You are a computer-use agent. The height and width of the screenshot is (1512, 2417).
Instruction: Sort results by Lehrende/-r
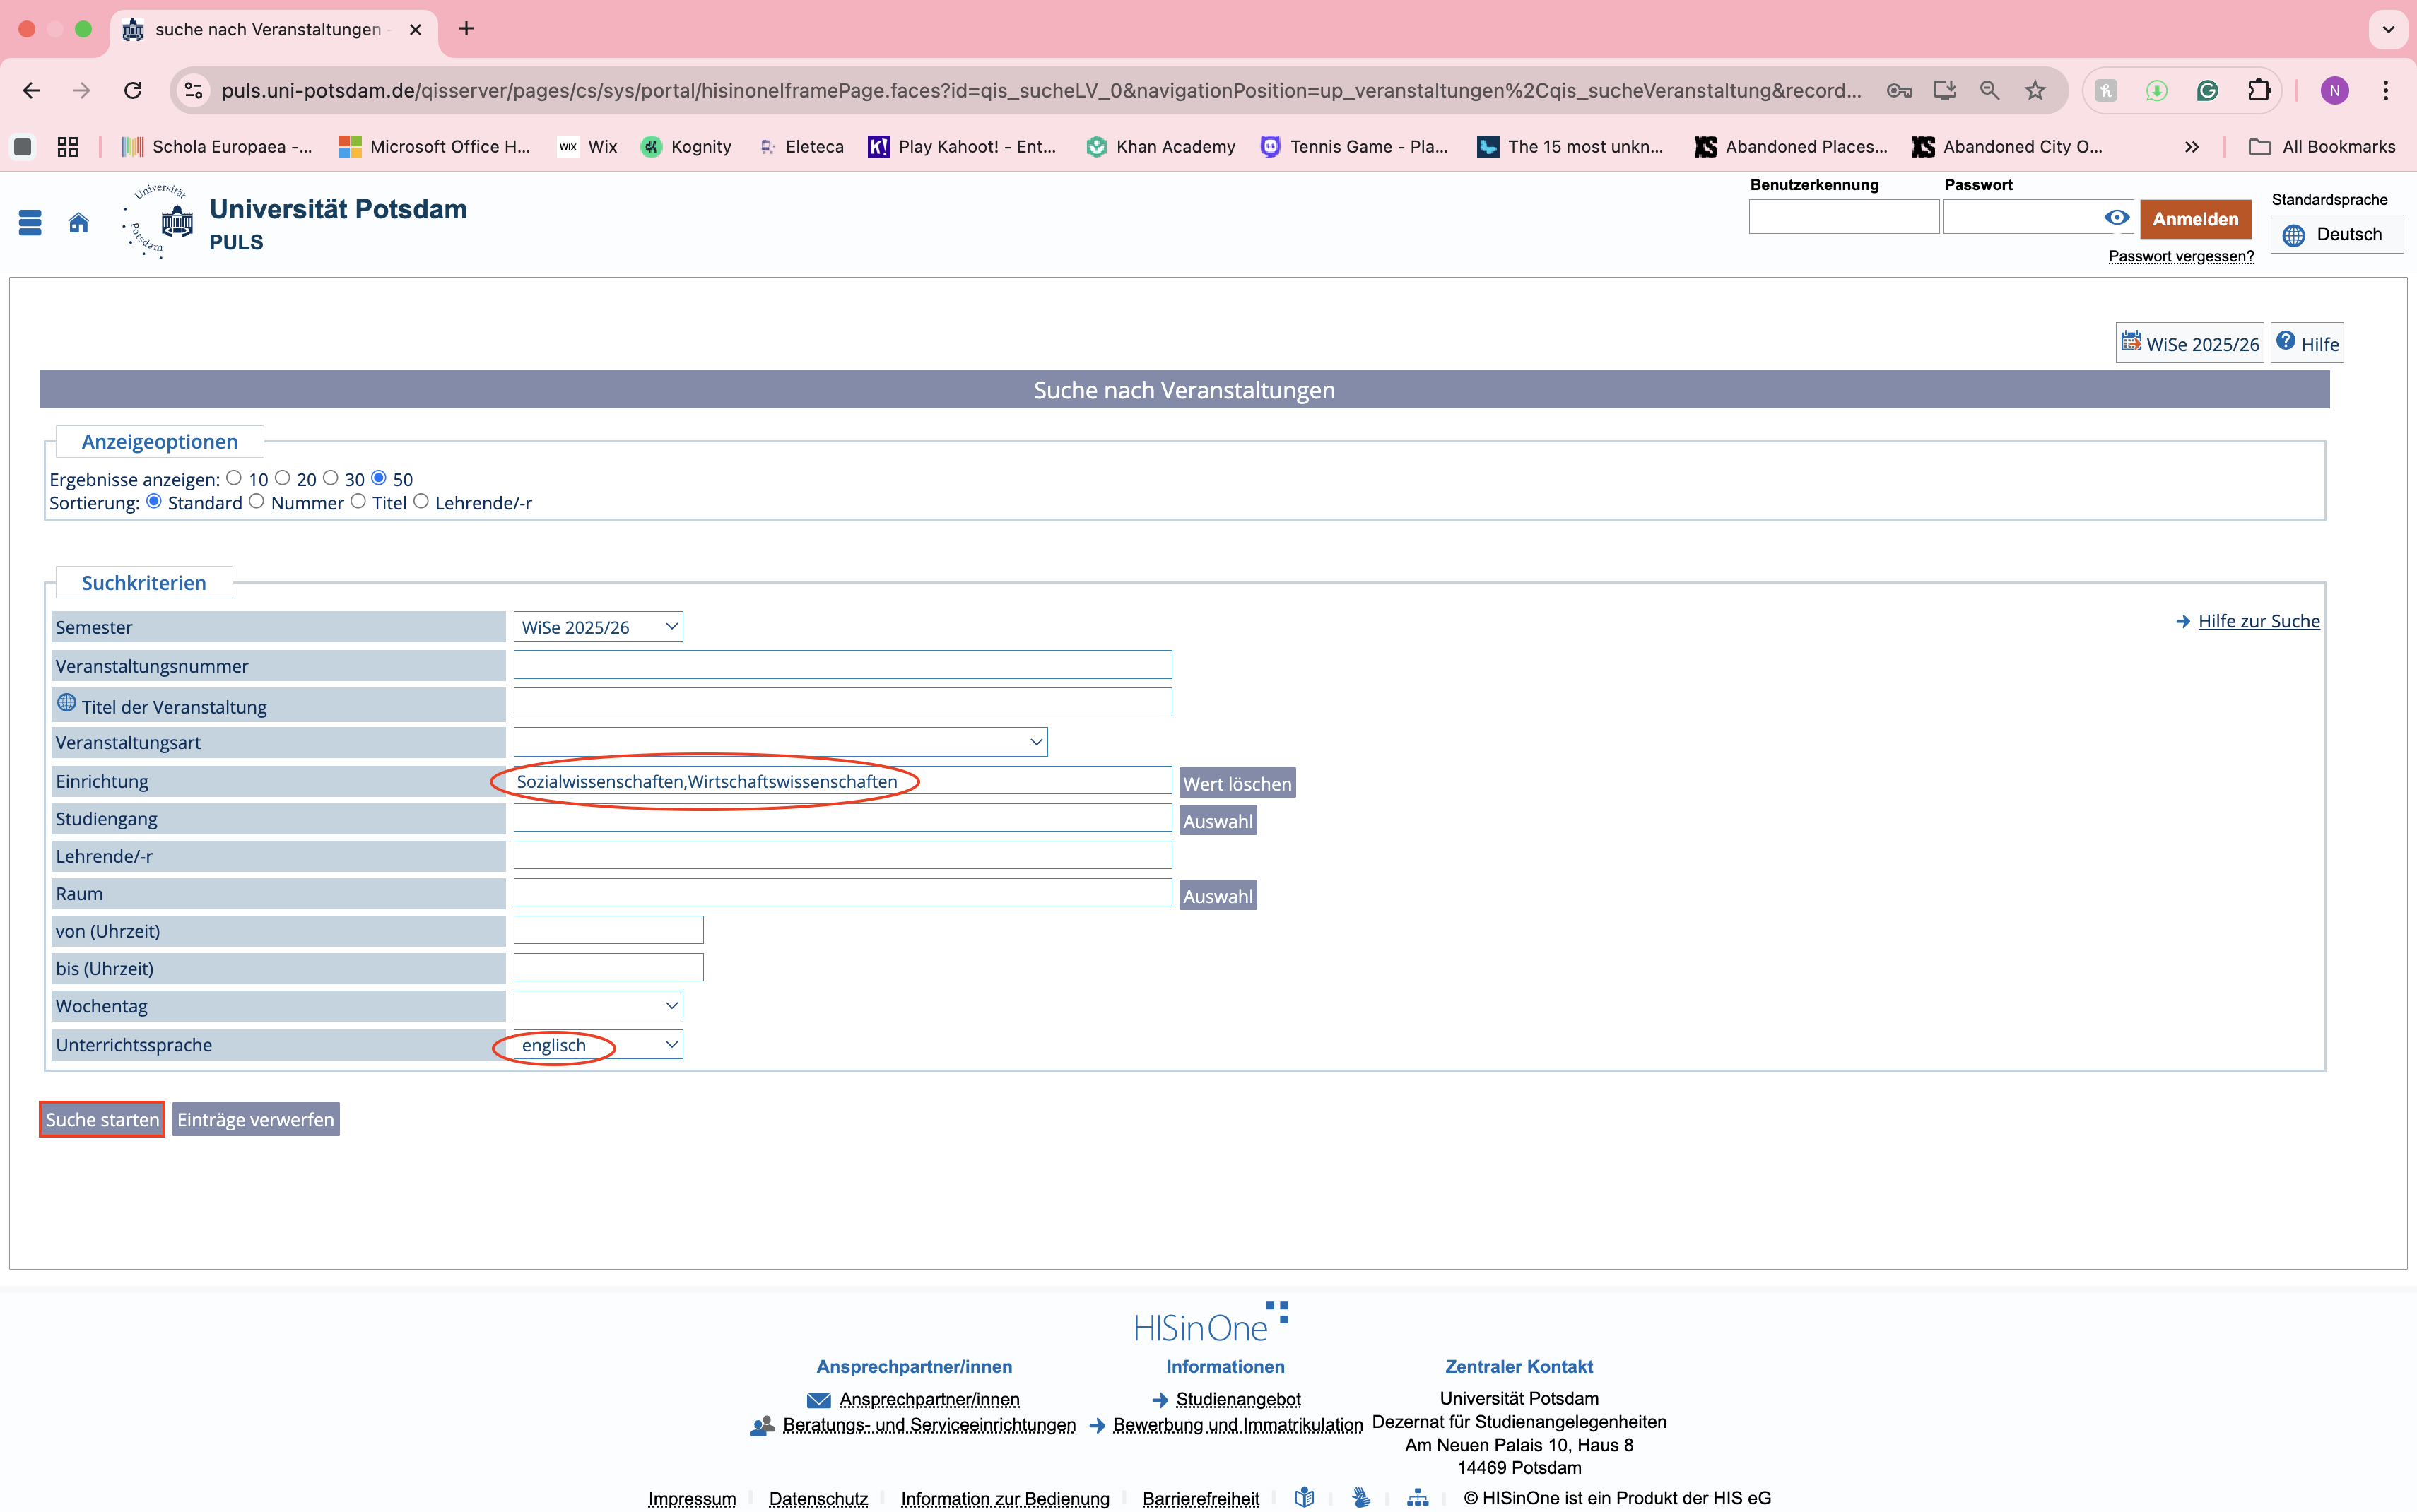421,502
